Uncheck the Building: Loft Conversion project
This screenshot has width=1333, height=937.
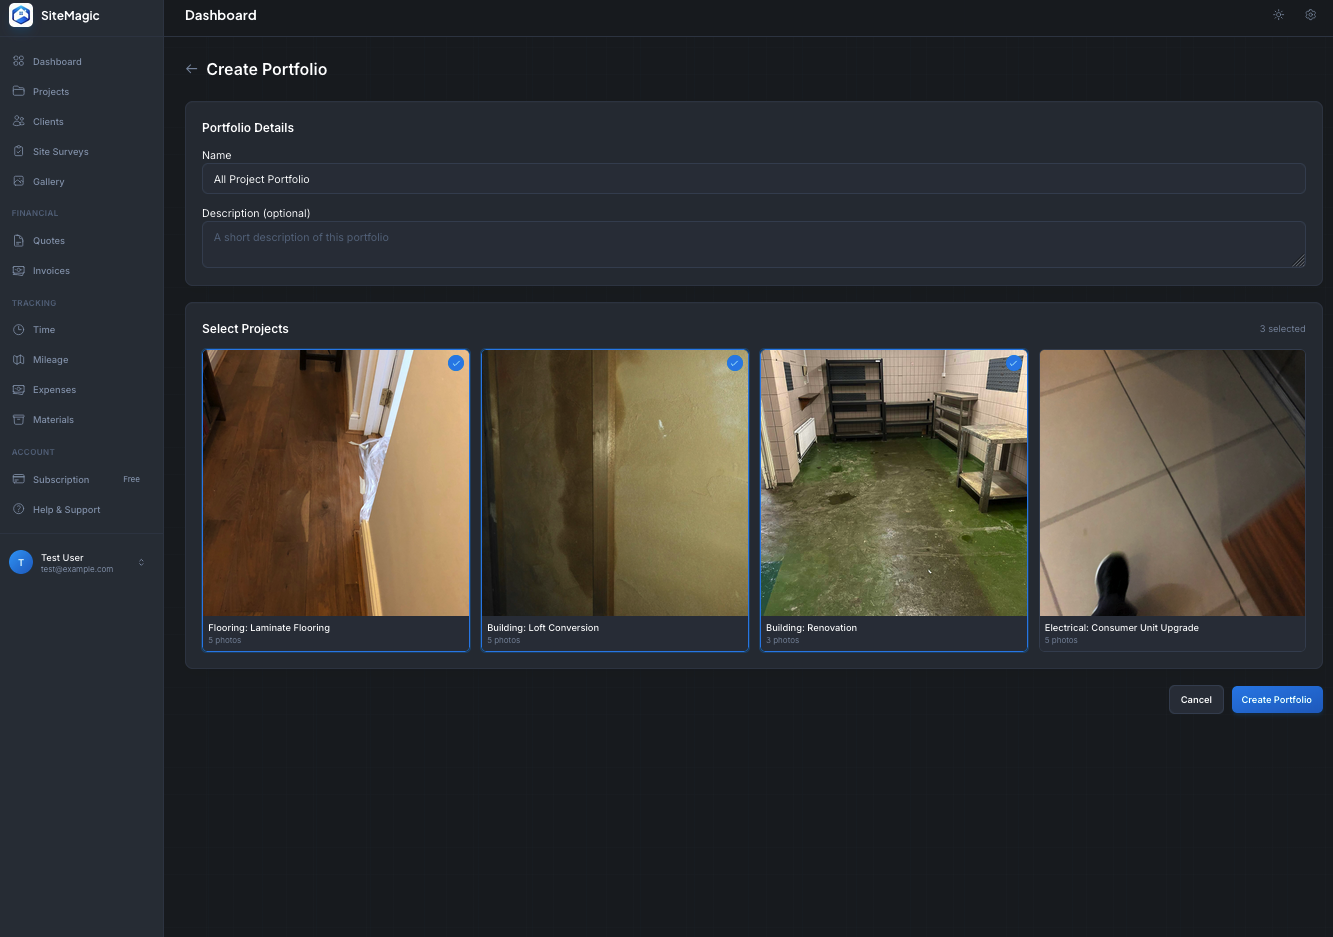pyautogui.click(x=734, y=363)
